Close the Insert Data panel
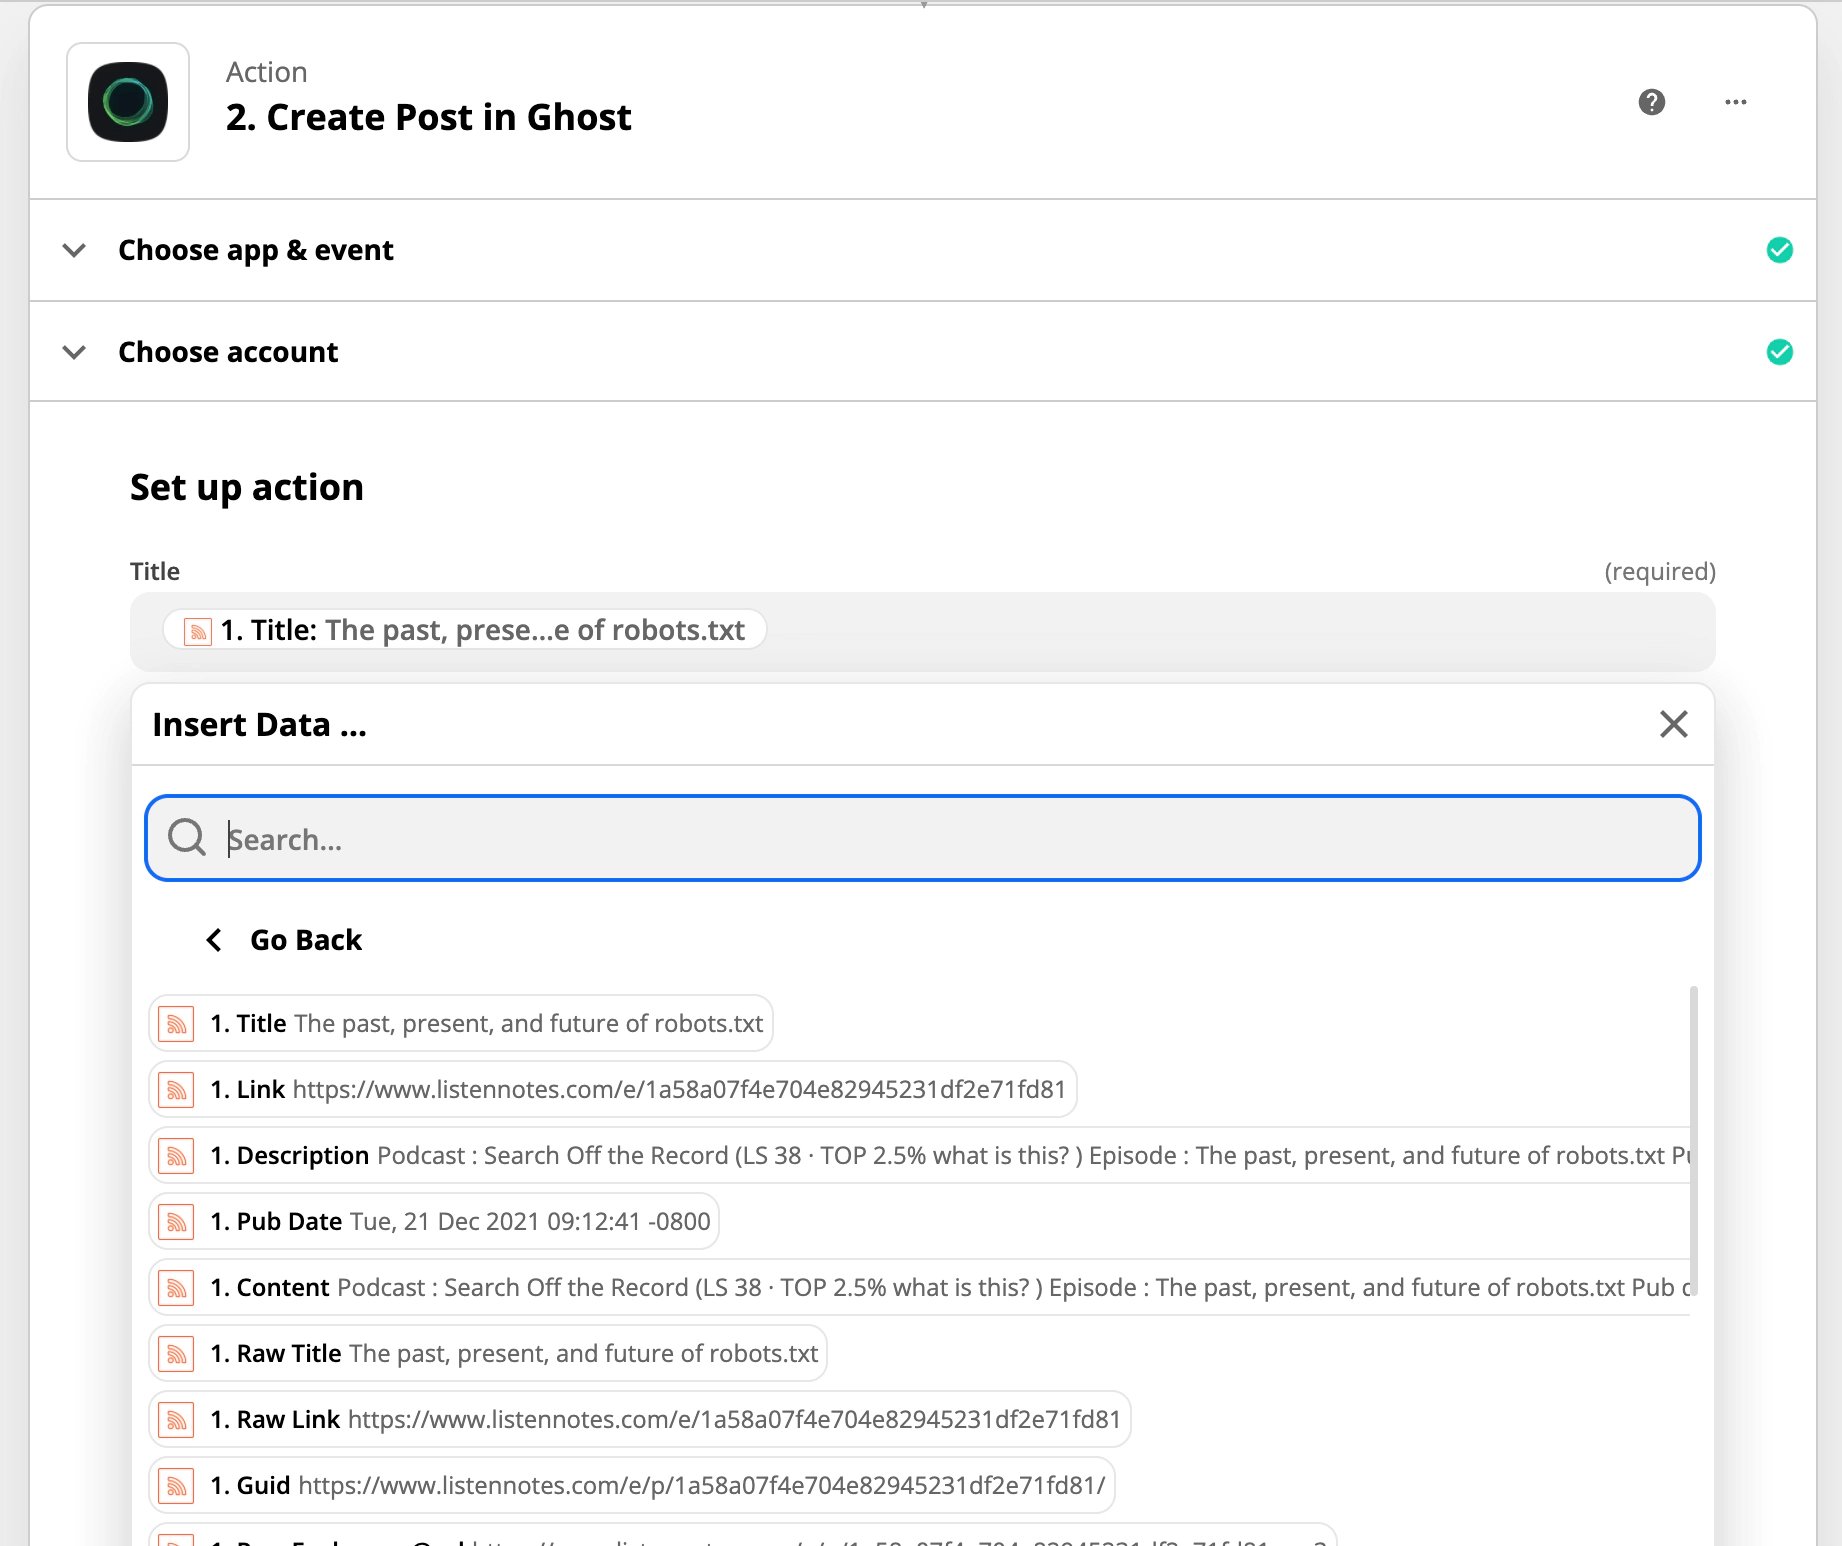Viewport: 1842px width, 1546px height. pos(1673,724)
